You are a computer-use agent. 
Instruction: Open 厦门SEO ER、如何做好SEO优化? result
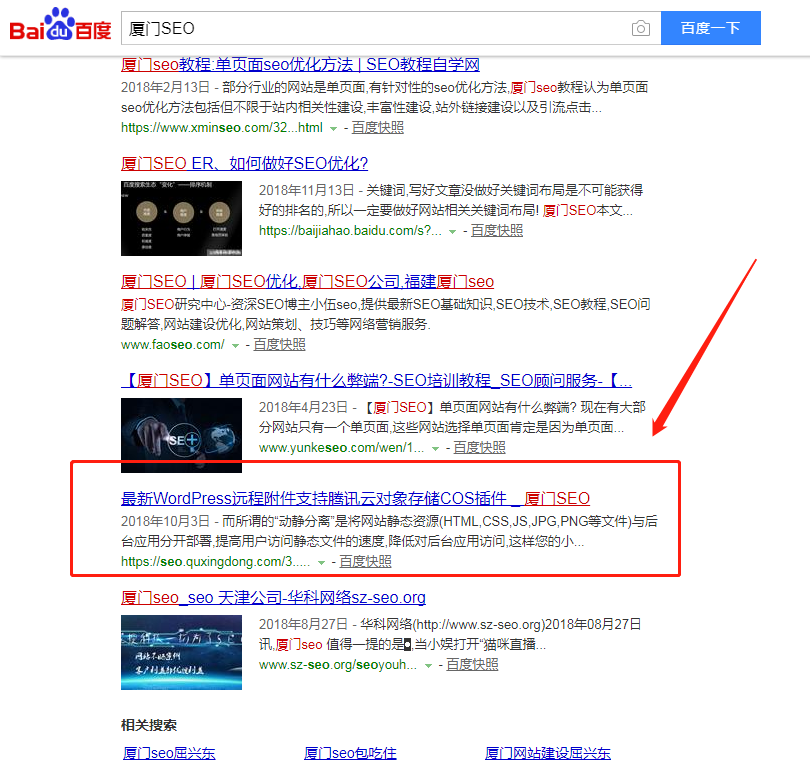(x=244, y=164)
